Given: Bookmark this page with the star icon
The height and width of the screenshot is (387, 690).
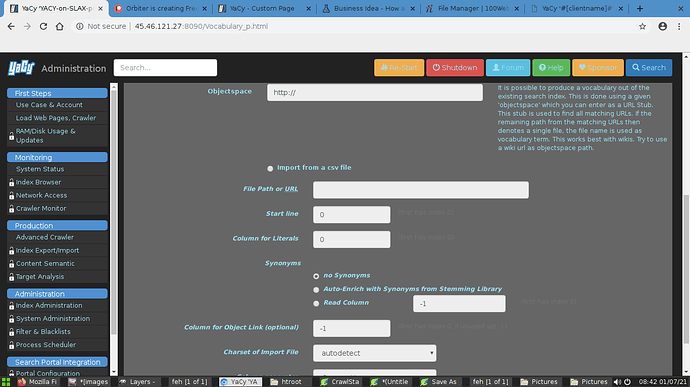Looking at the screenshot, I should click(642, 26).
